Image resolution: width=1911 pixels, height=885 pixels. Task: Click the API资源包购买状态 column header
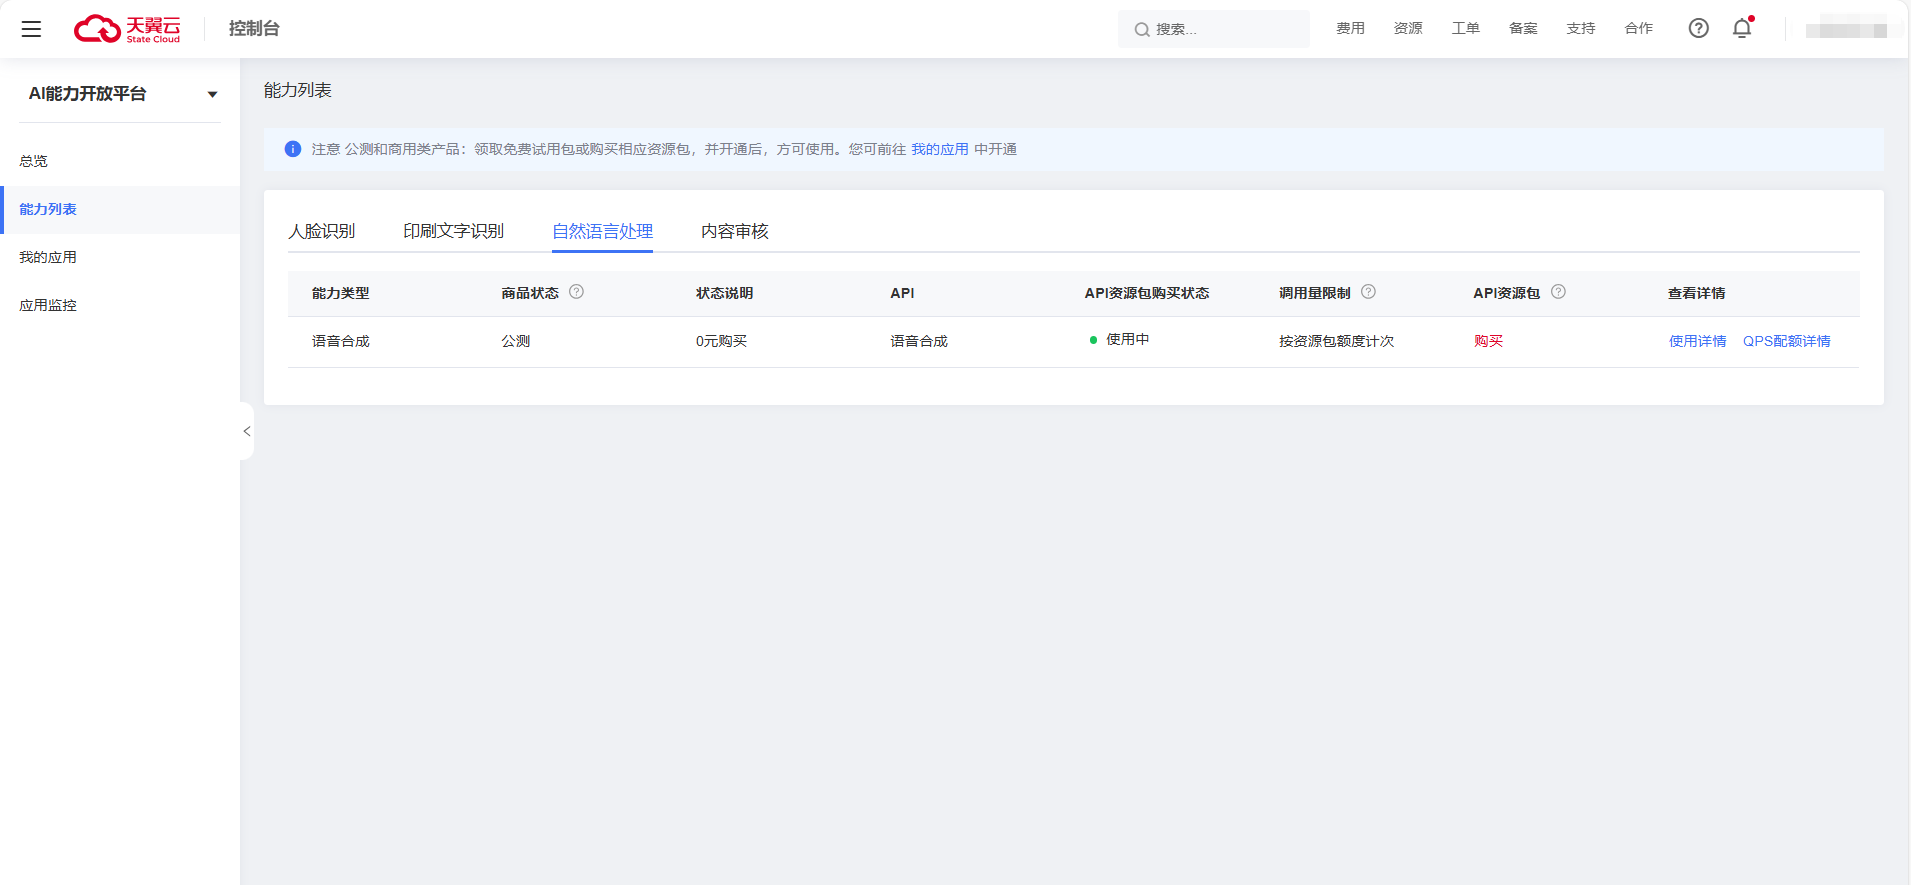point(1146,293)
